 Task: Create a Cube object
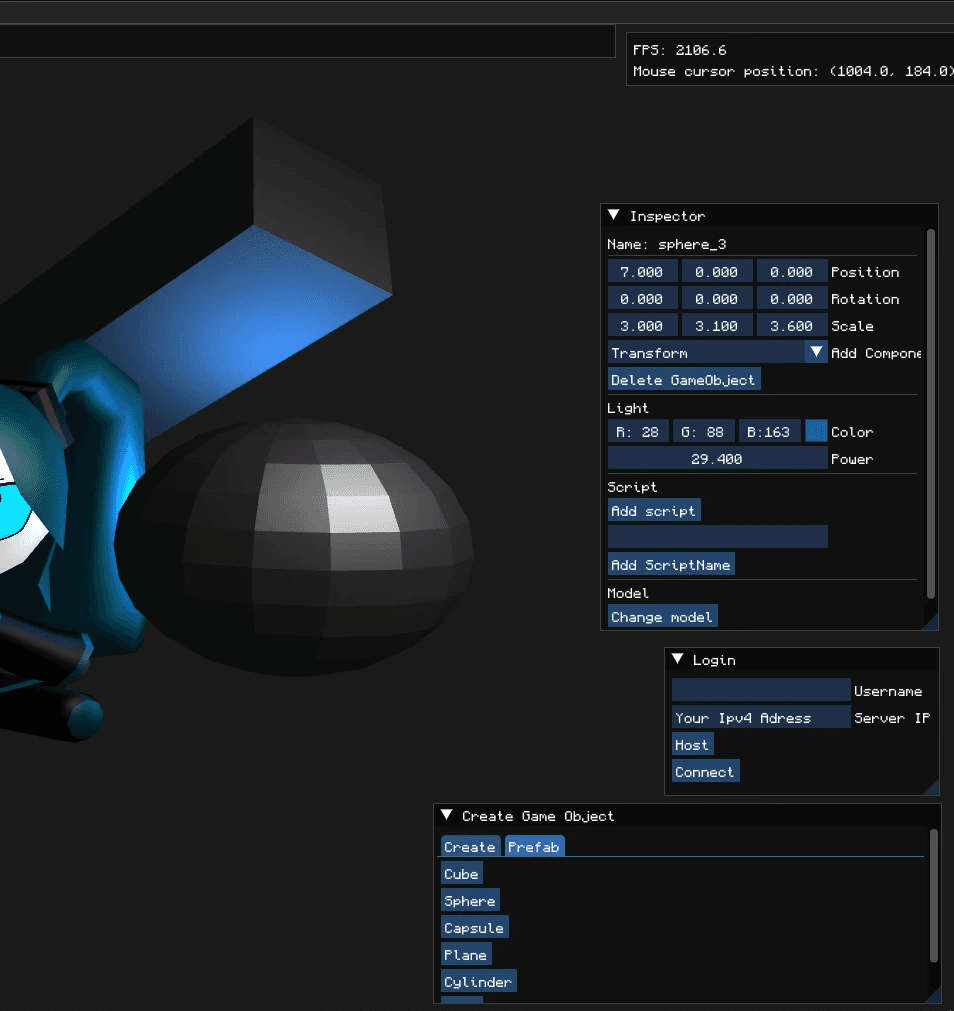point(462,874)
